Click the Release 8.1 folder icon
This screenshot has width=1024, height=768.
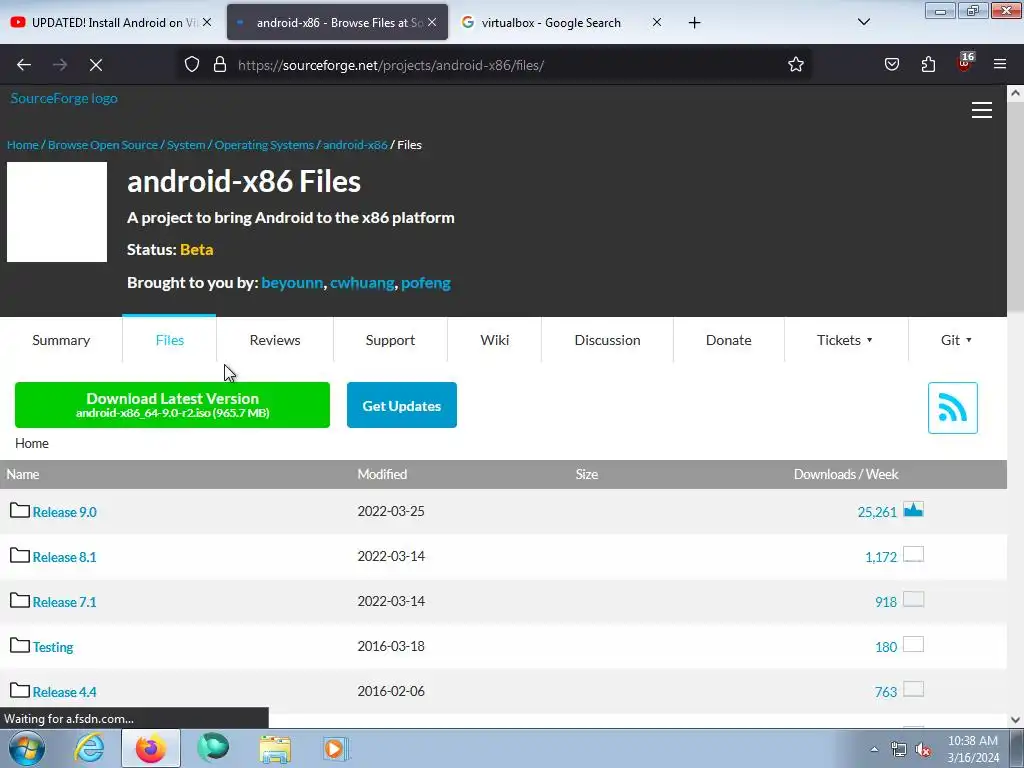[x=20, y=555]
